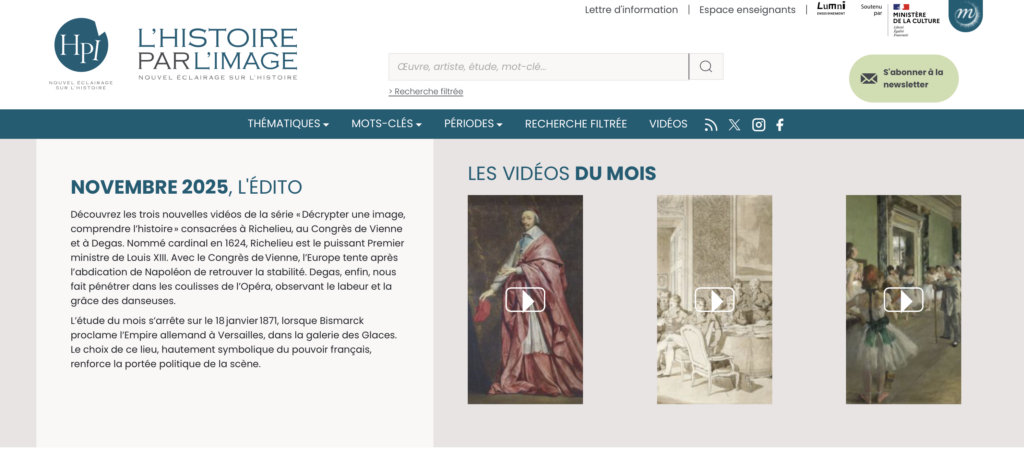Play the Degas dancers video
Viewport: 1024px width, 458px height.
point(903,300)
